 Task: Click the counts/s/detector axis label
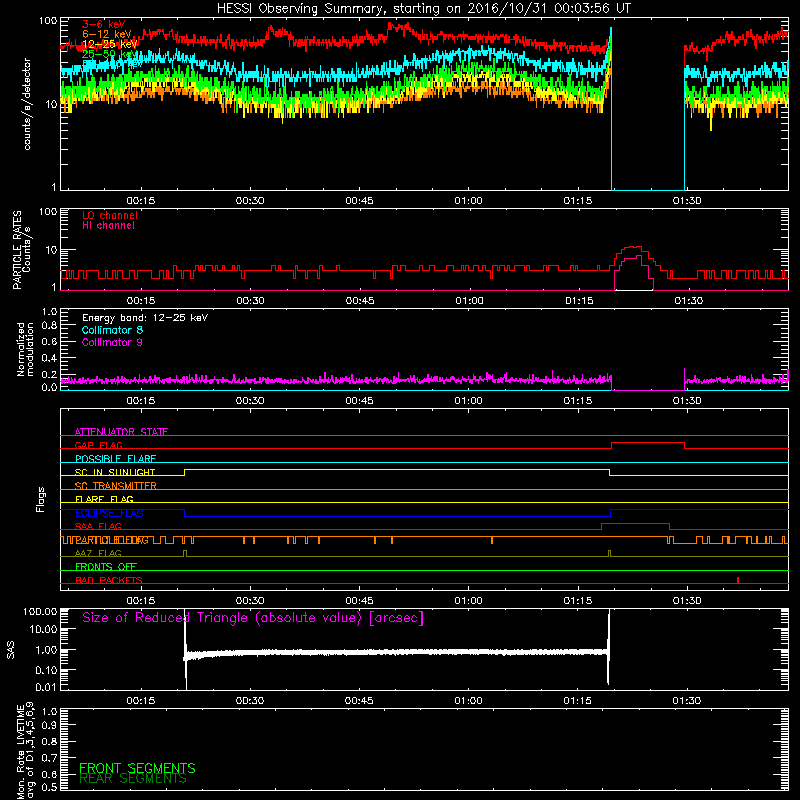(27, 104)
